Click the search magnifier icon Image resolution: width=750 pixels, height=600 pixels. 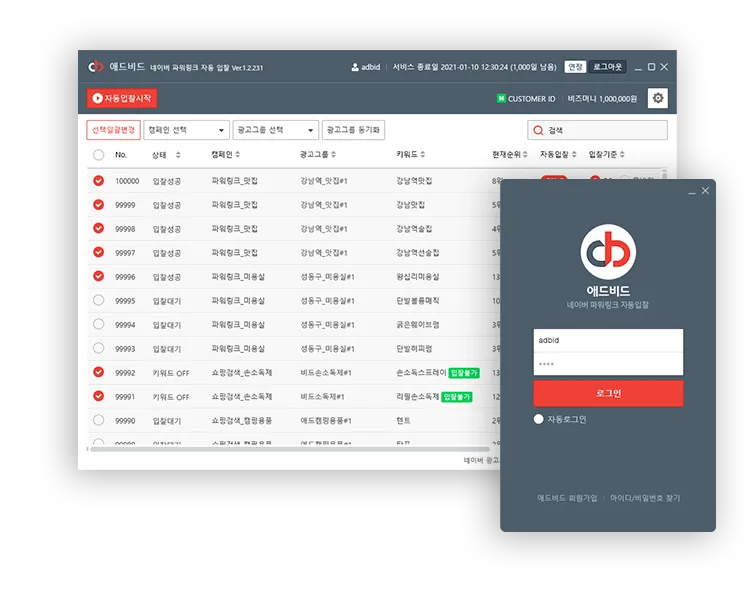538,130
